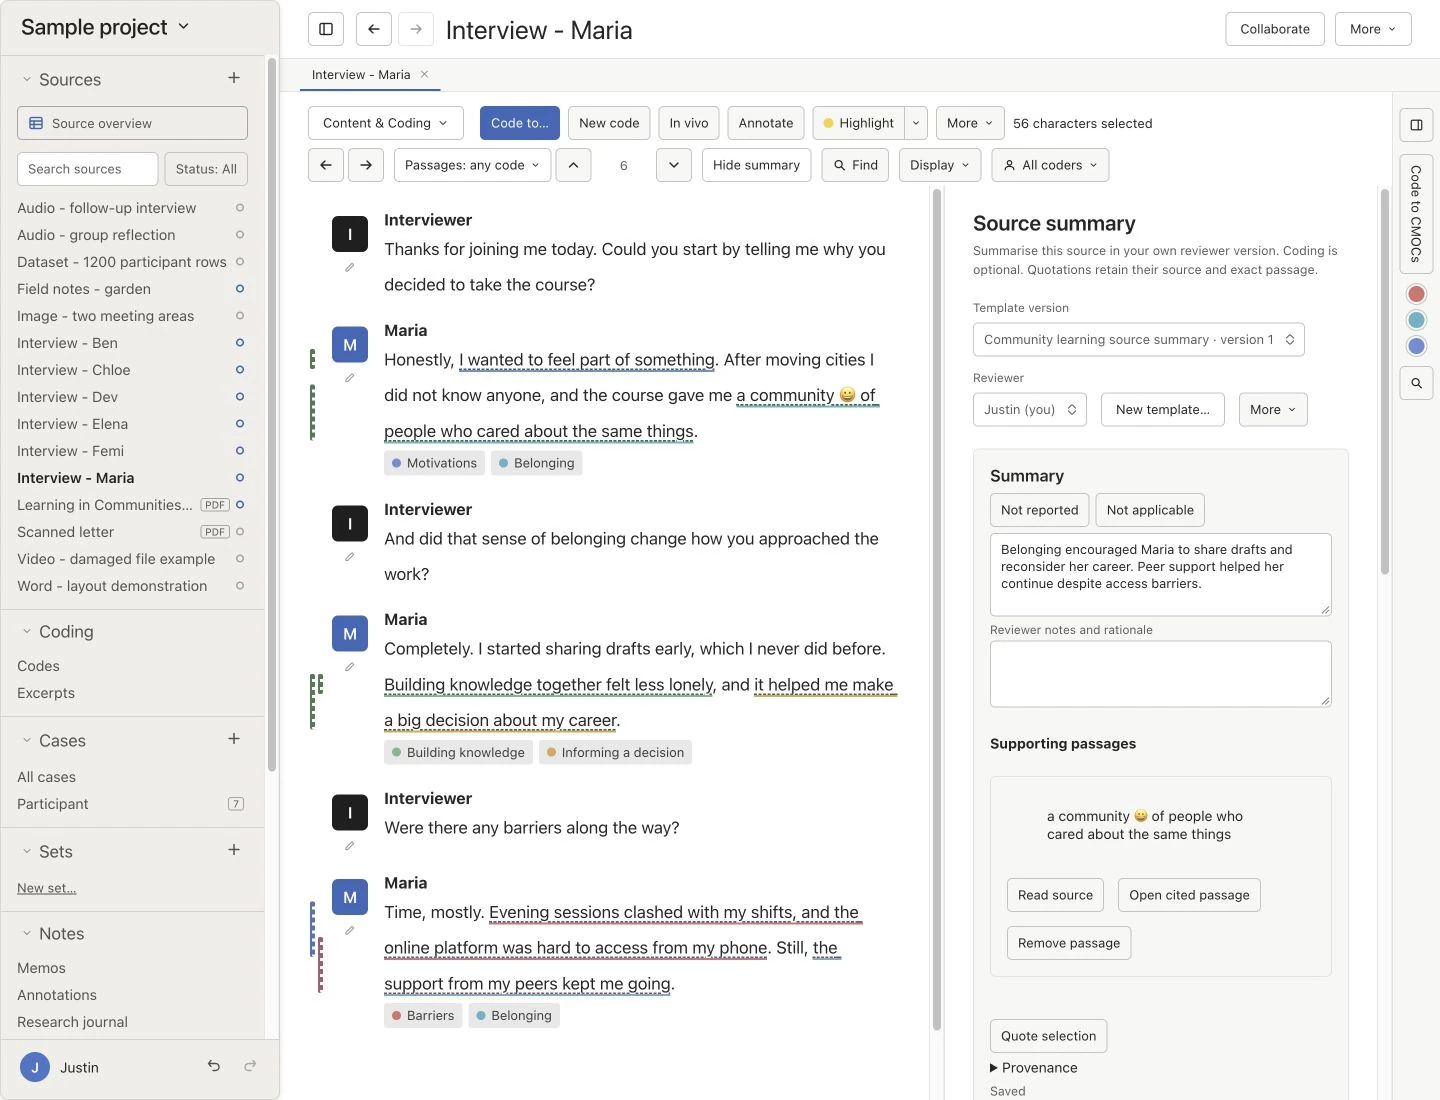Open the Passages: any code filter
1440x1100 pixels.
pyautogui.click(x=473, y=165)
